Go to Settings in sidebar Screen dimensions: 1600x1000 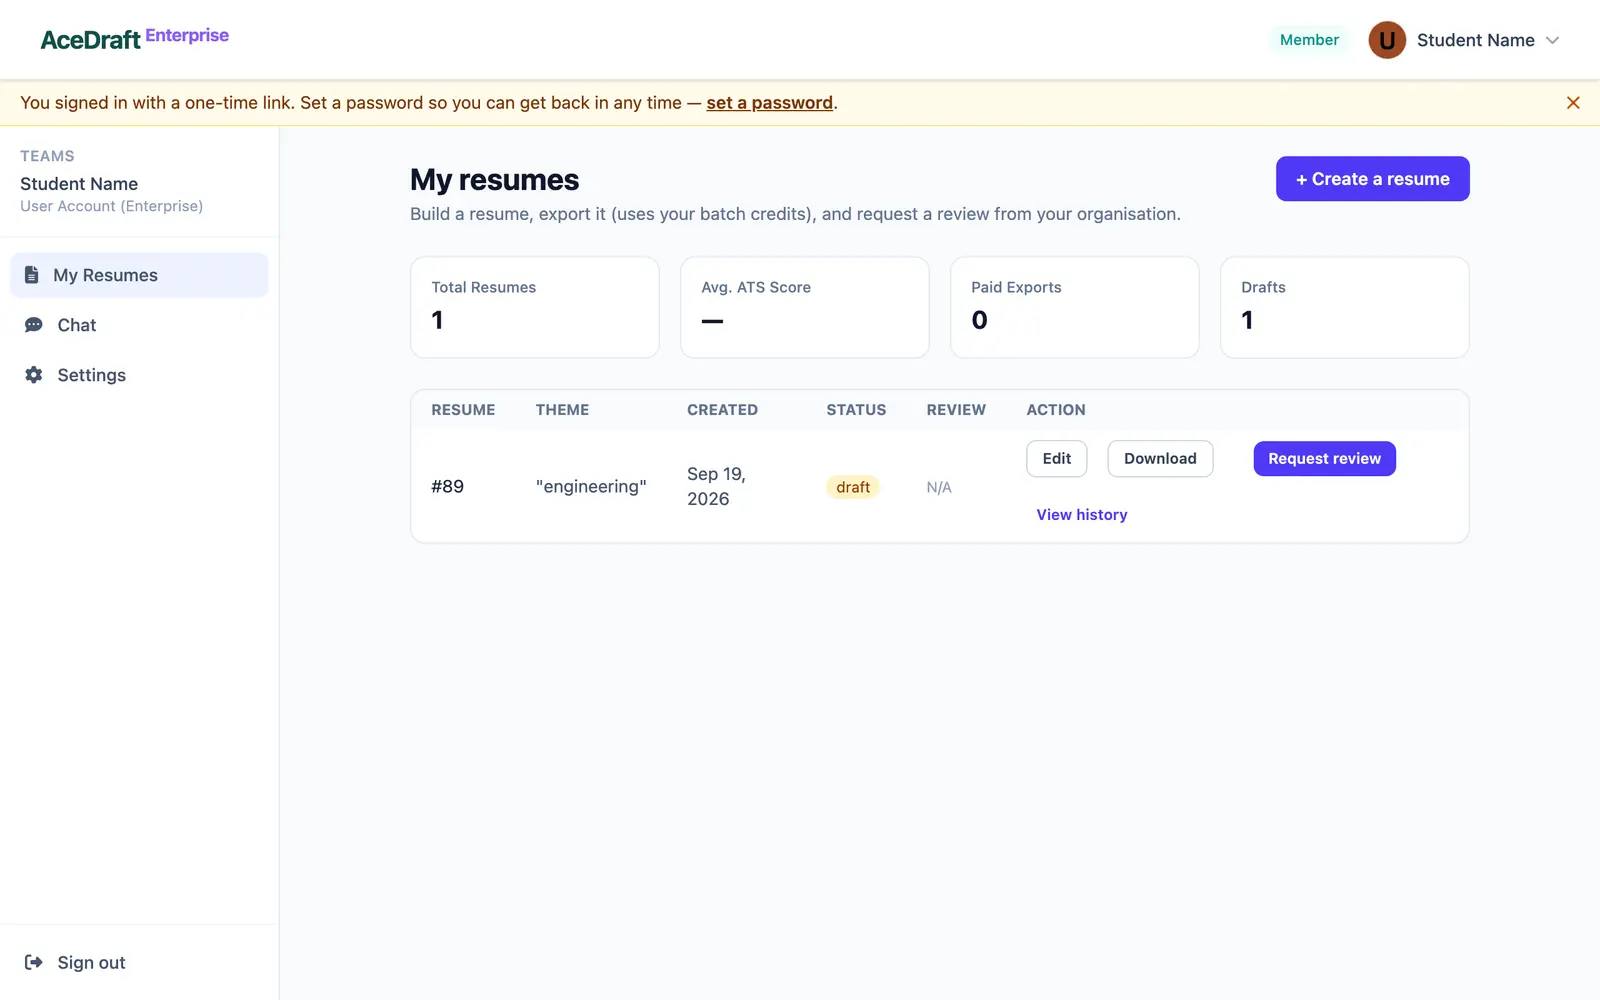(139, 375)
